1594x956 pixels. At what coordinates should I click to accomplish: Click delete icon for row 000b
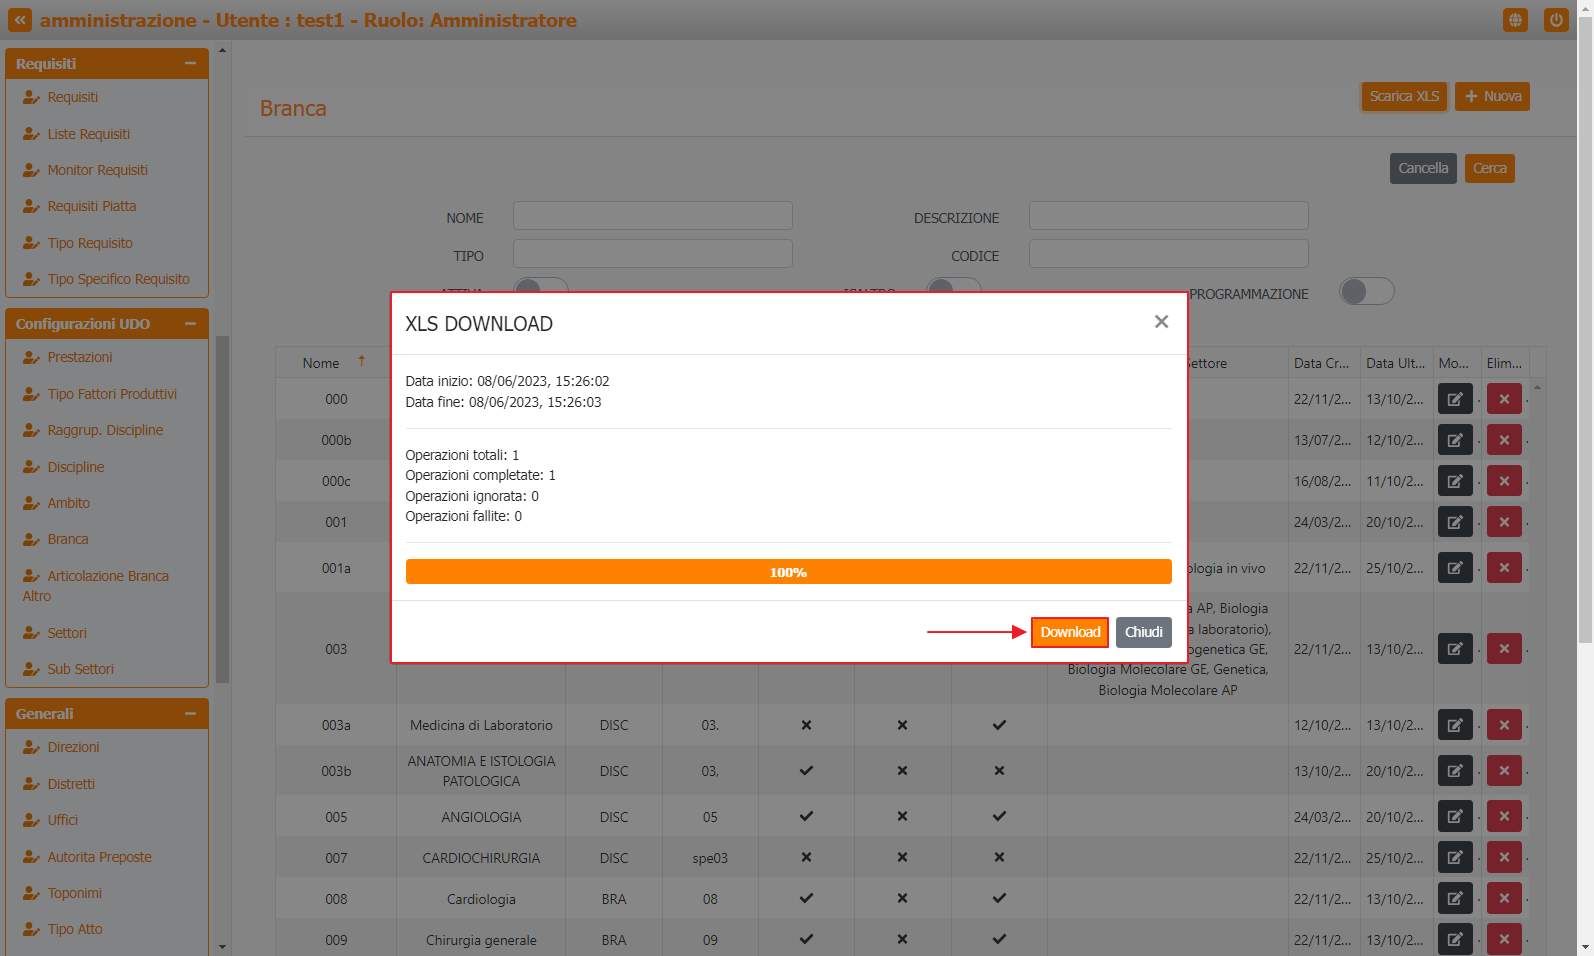[x=1504, y=440]
